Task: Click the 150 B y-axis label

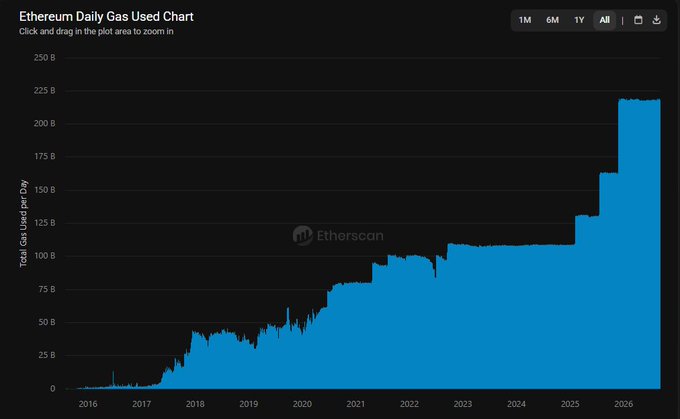Action: pyautogui.click(x=45, y=190)
